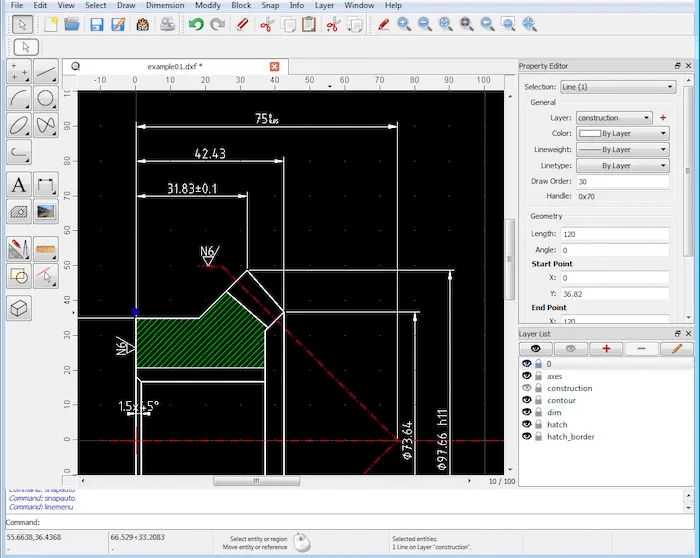Screen dimensions: 700x558
Task: Activate the pan zoom tool
Action: [529, 24]
